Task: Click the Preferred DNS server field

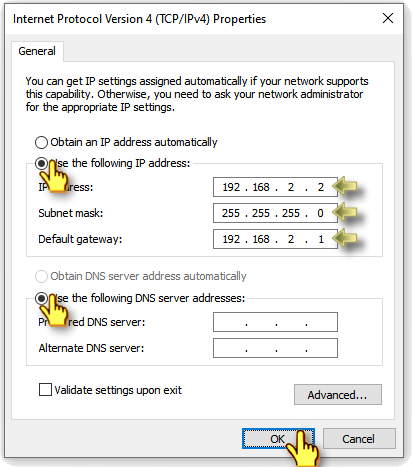Action: pos(275,322)
